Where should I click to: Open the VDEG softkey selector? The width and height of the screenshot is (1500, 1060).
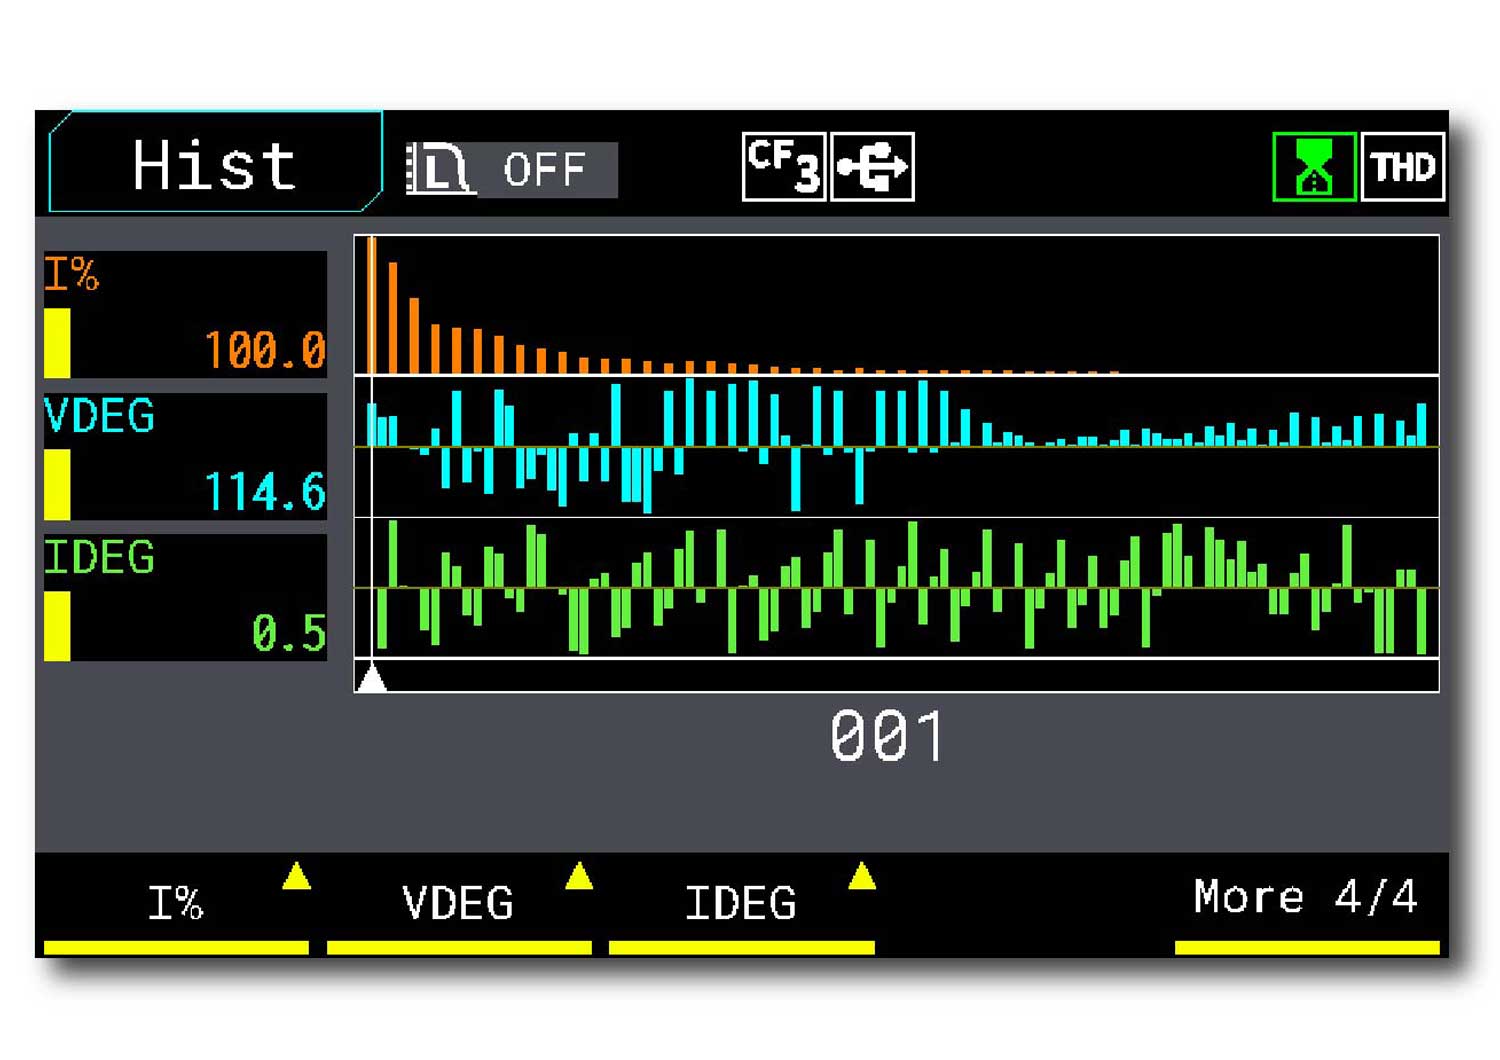pyautogui.click(x=458, y=904)
